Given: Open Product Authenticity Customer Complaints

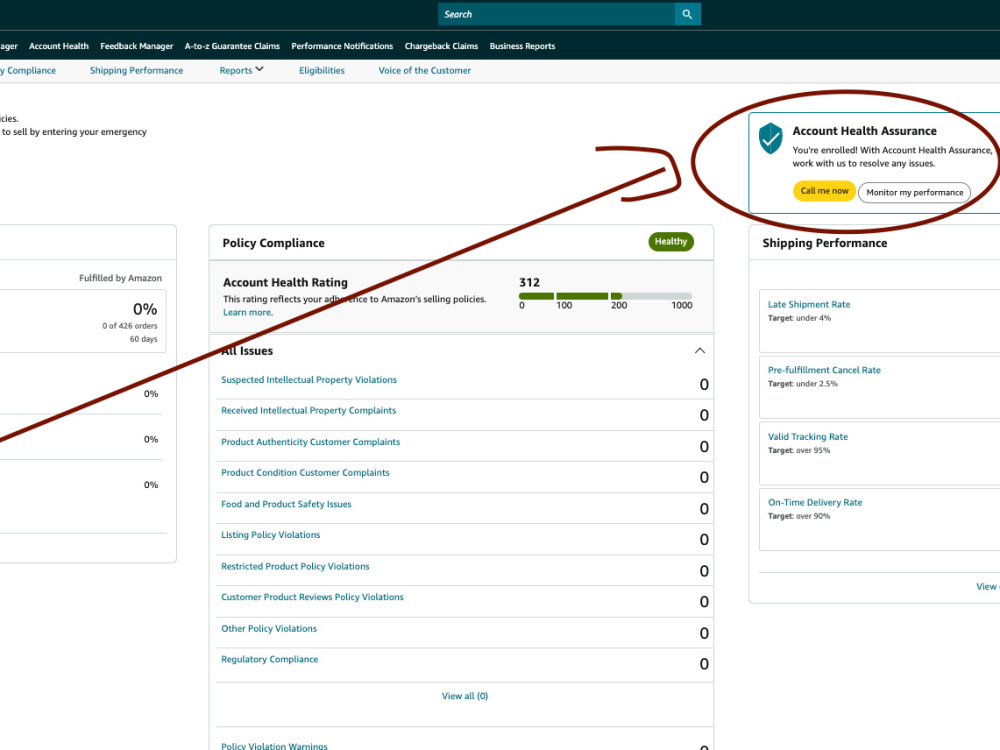Looking at the screenshot, I should pos(311,441).
